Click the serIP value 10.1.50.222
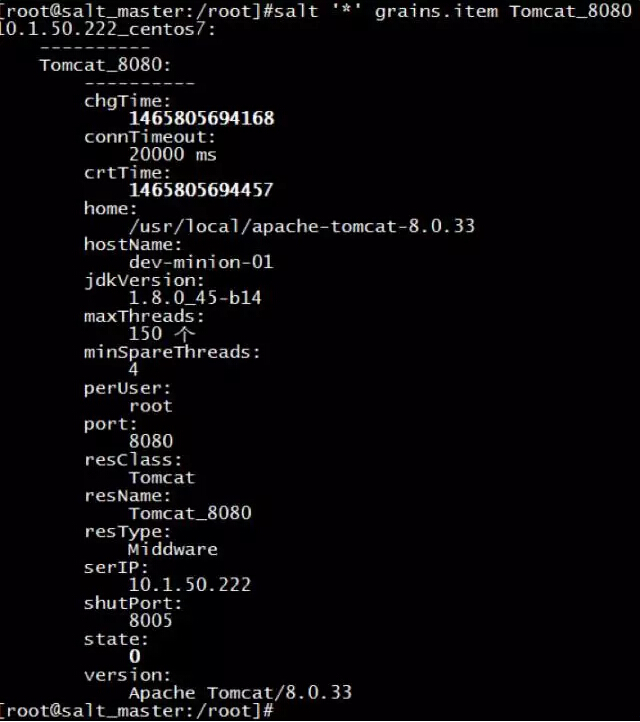This screenshot has width=640, height=722. point(190,585)
